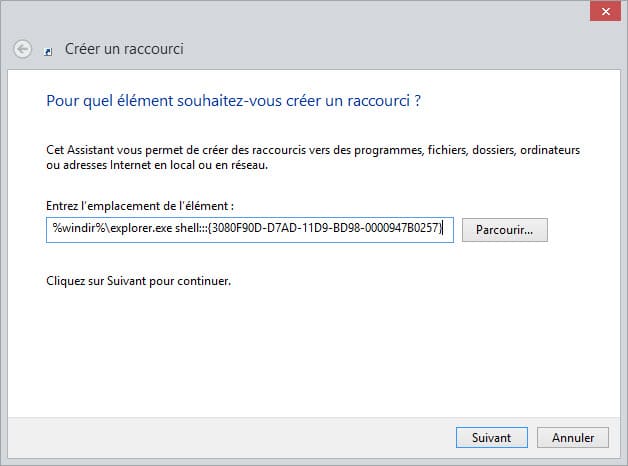Click Cliquez sur Suivant pour continuer text
The width and height of the screenshot is (628, 466).
pyautogui.click(x=139, y=281)
